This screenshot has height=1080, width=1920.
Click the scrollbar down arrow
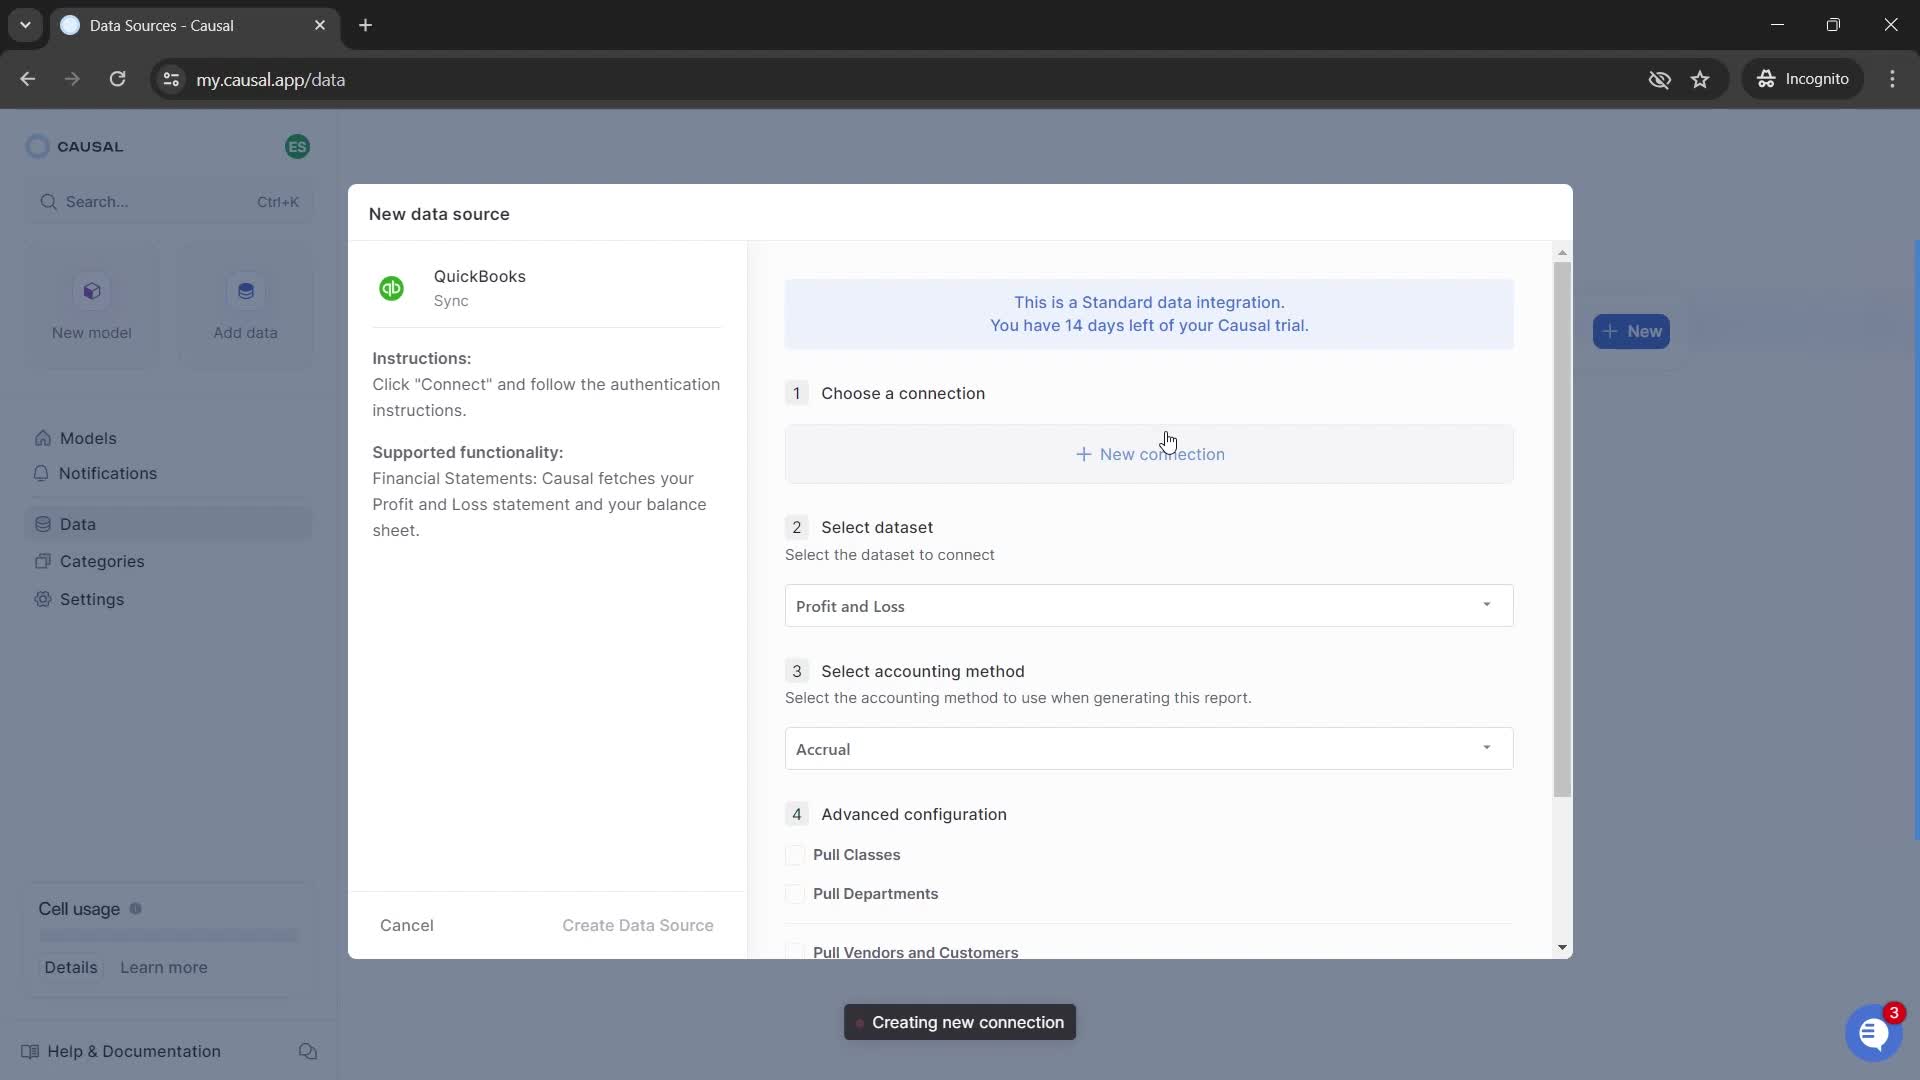[1562, 948]
